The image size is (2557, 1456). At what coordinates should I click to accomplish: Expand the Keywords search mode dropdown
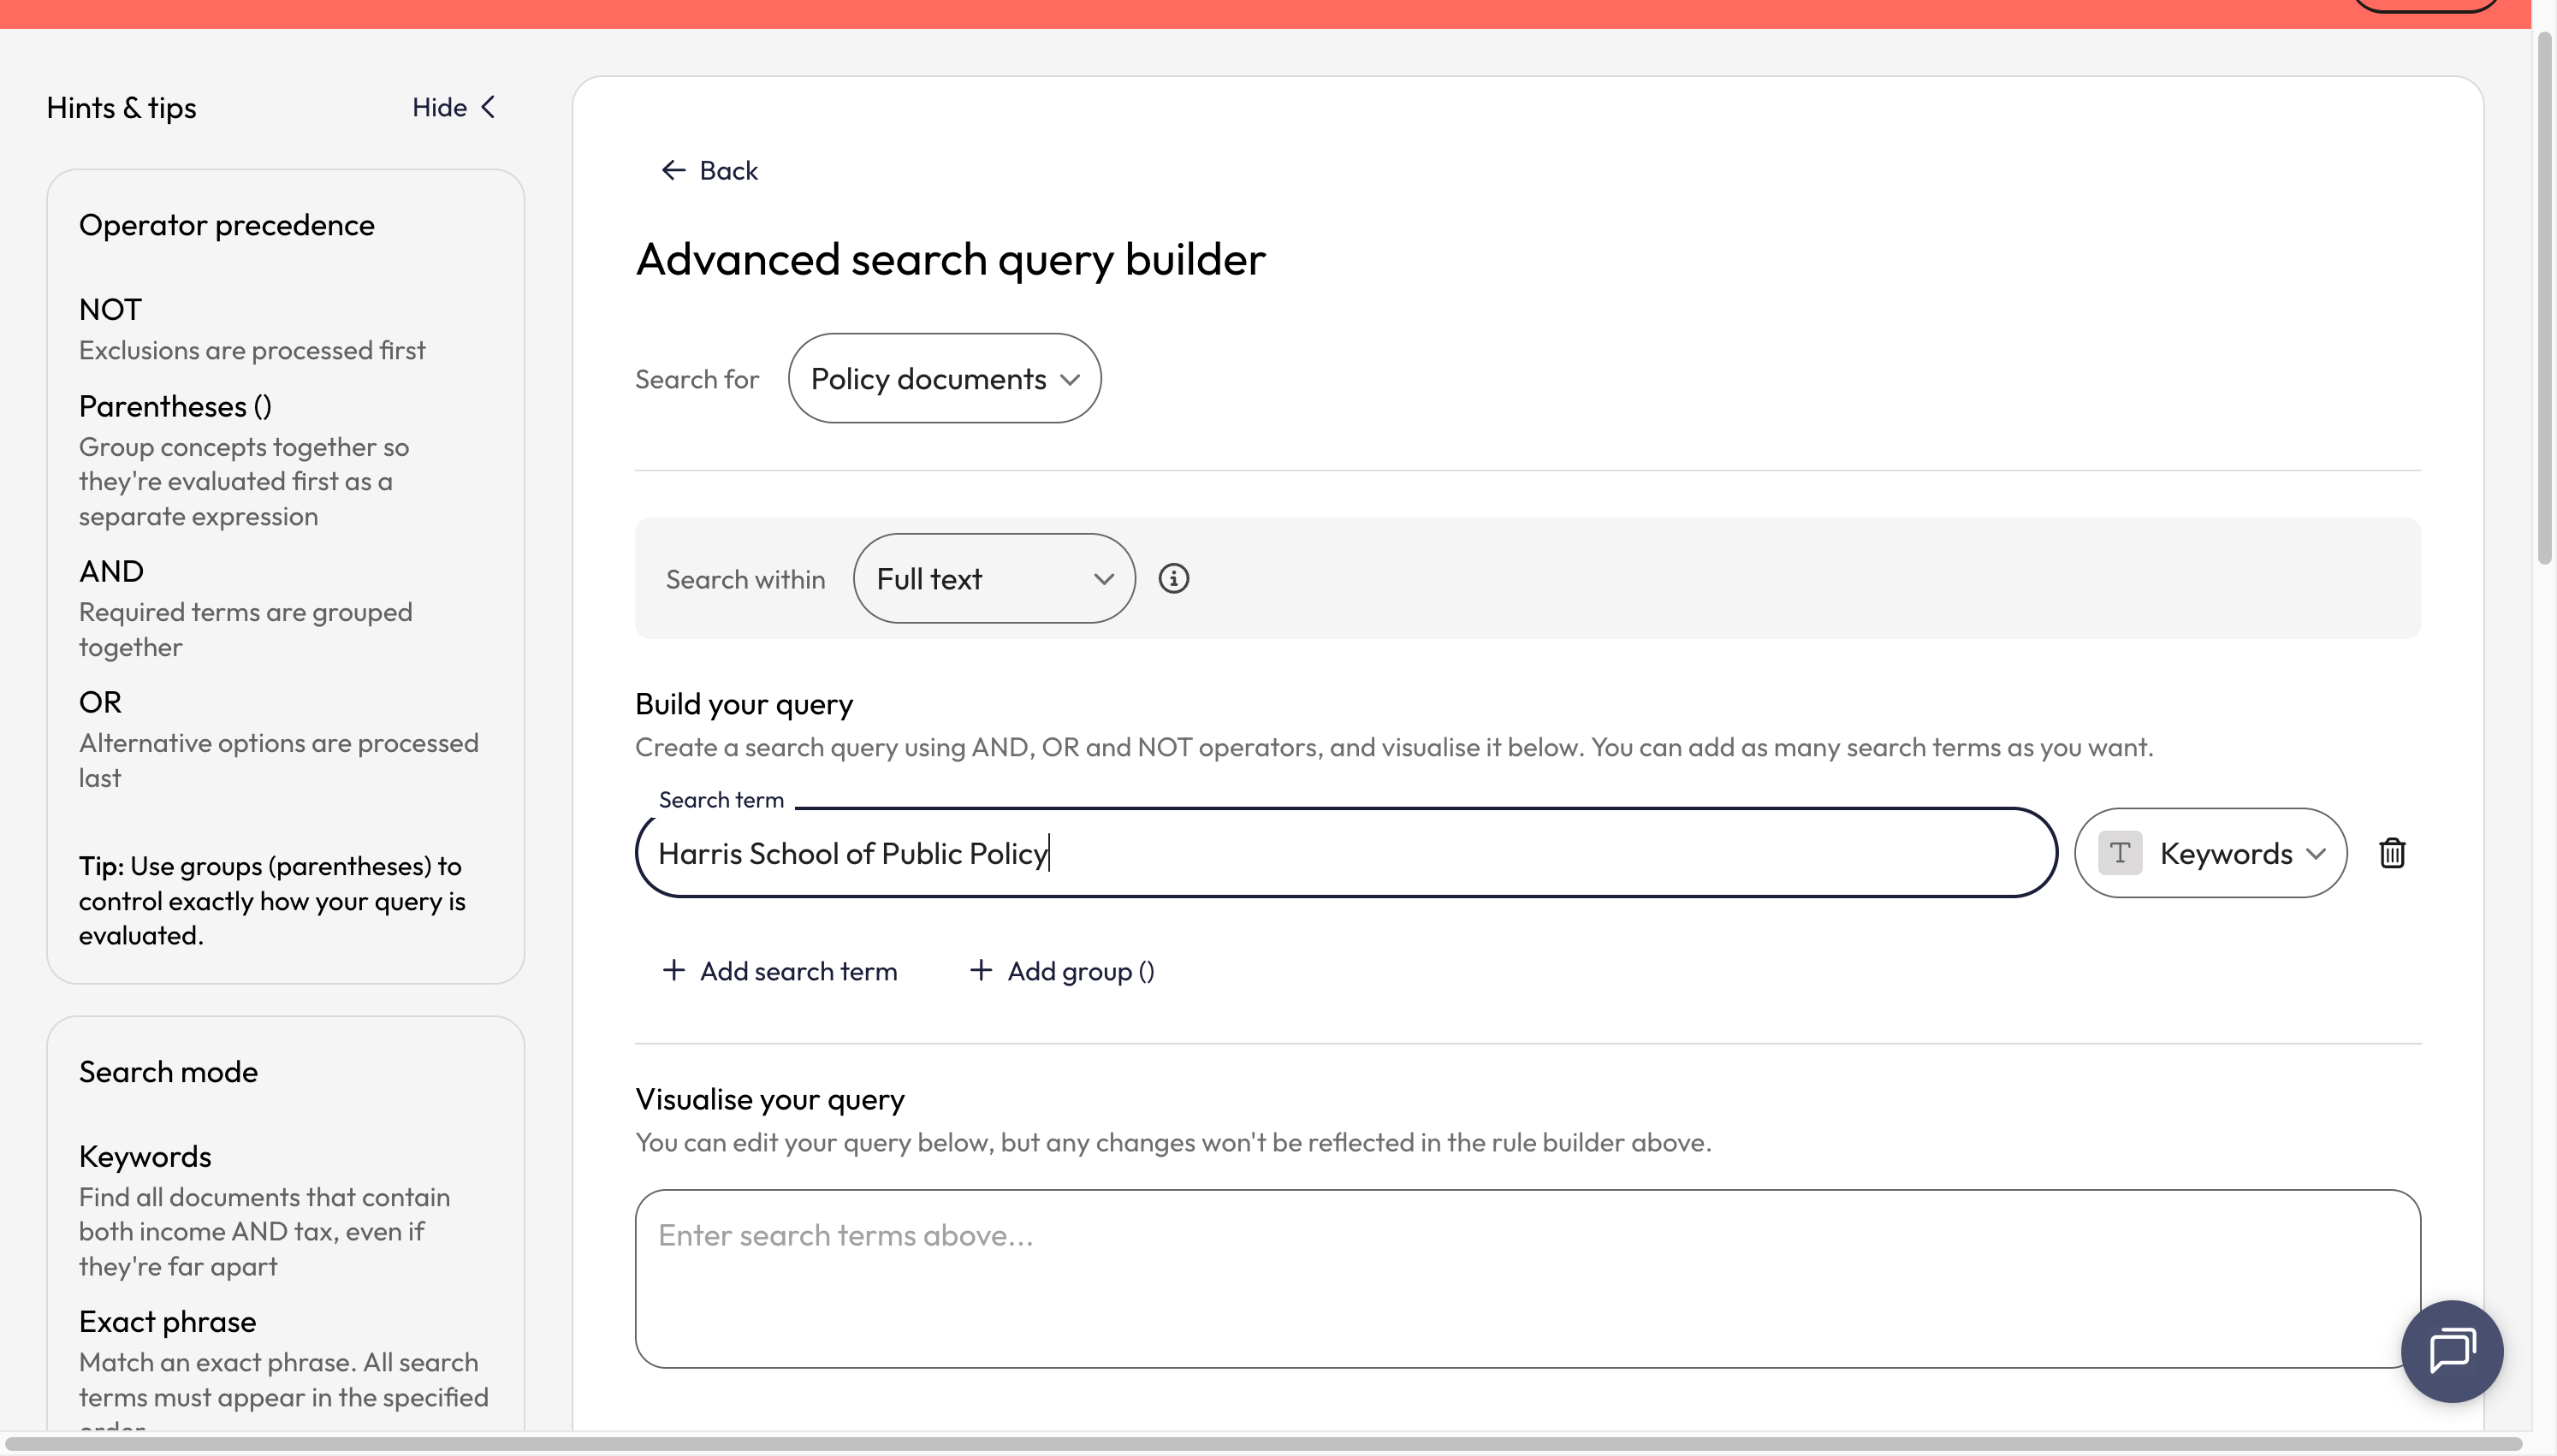coord(2210,853)
